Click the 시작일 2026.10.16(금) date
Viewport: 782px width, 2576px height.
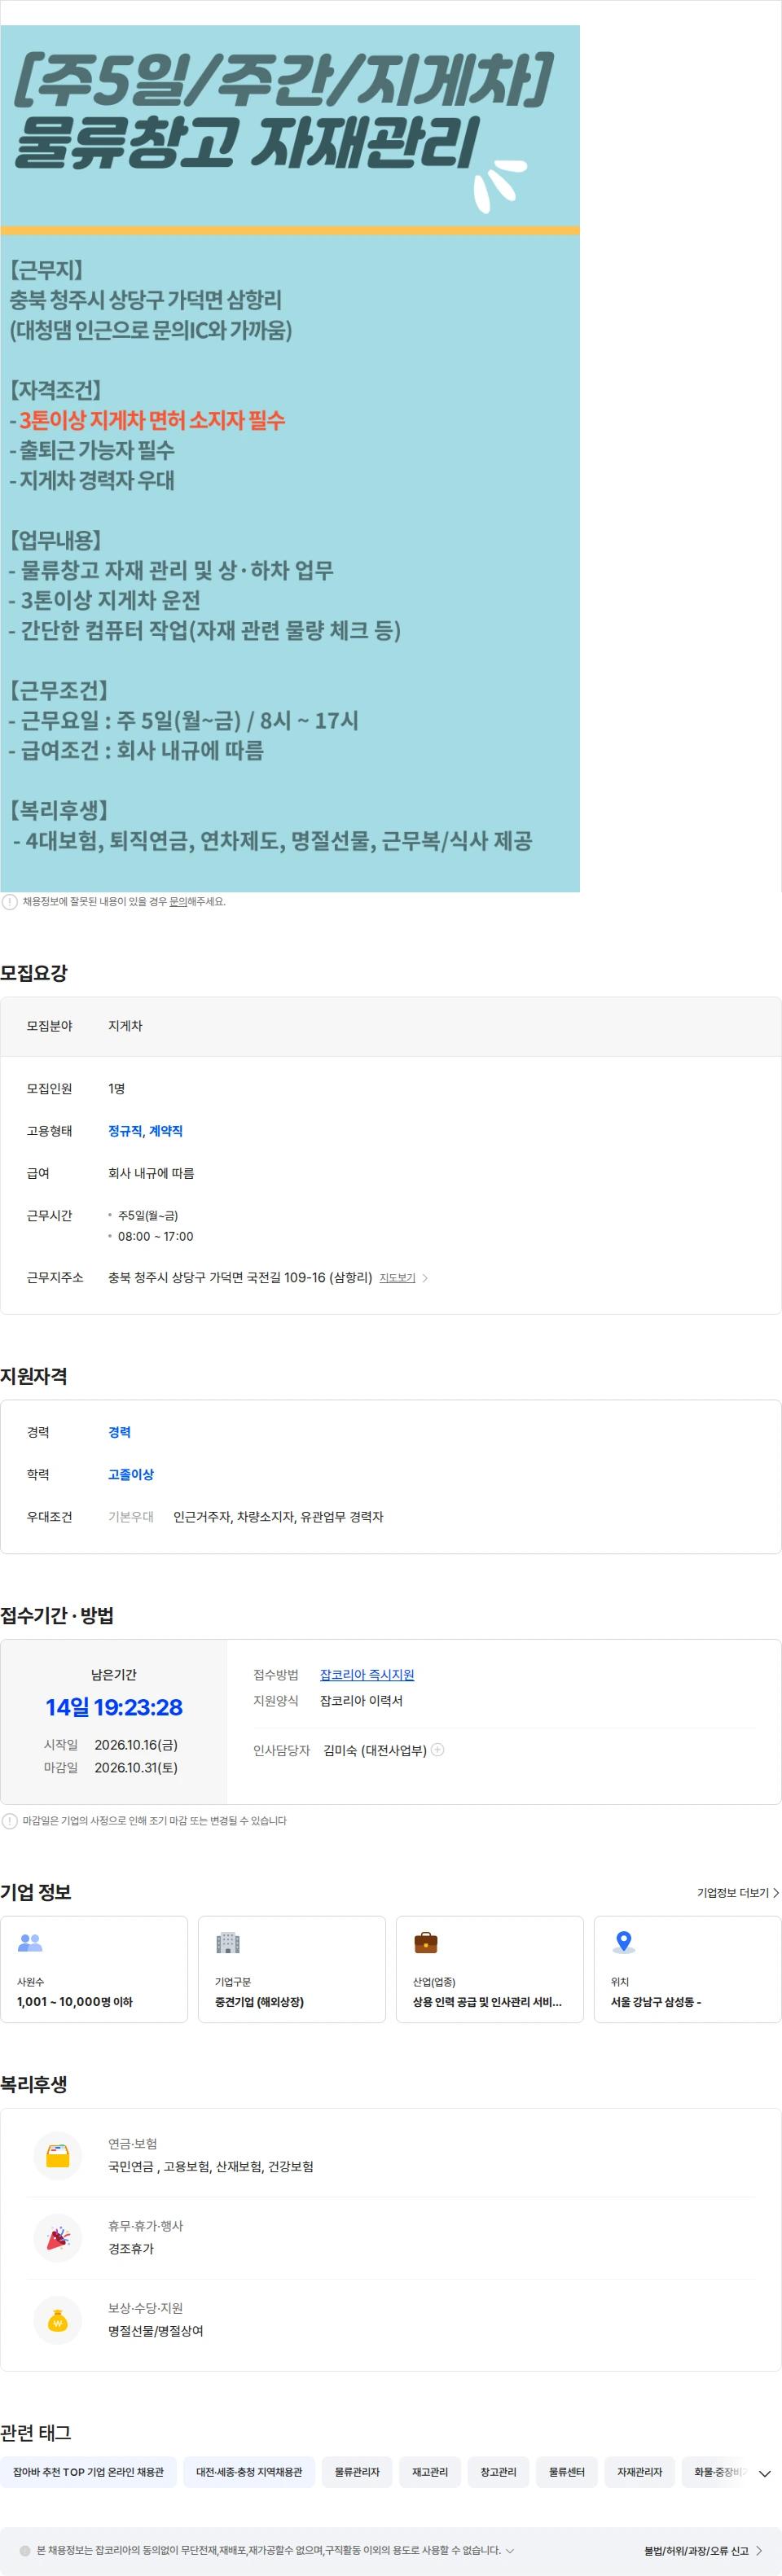coord(136,1744)
